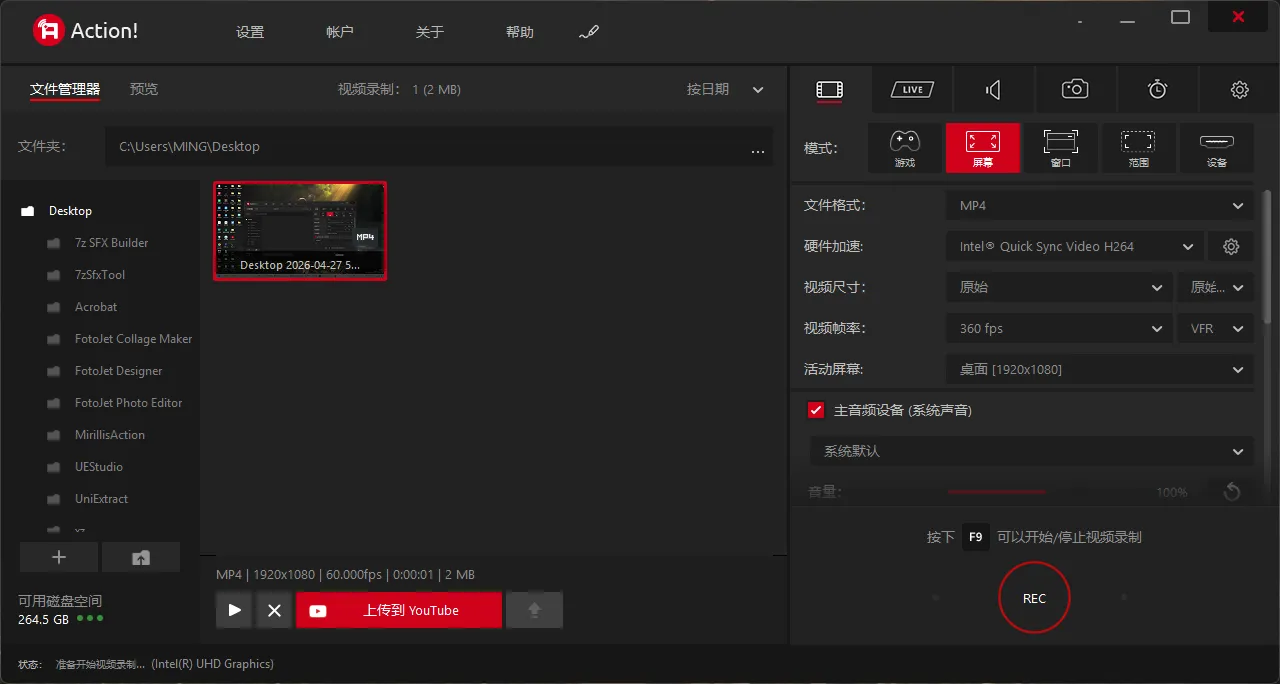
Task: Click the 上传到 YouTube button
Action: 399,609
